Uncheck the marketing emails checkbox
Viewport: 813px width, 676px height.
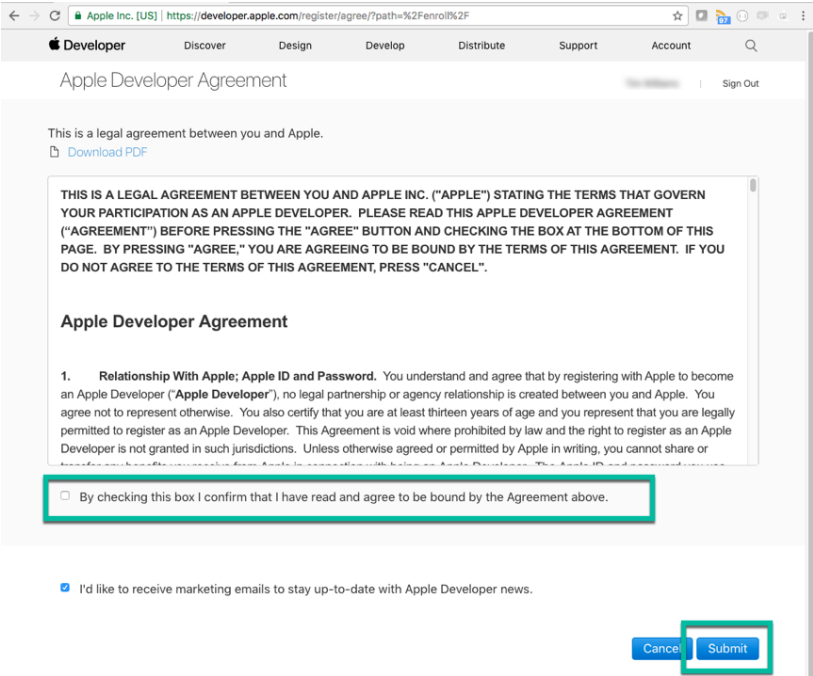(64, 588)
